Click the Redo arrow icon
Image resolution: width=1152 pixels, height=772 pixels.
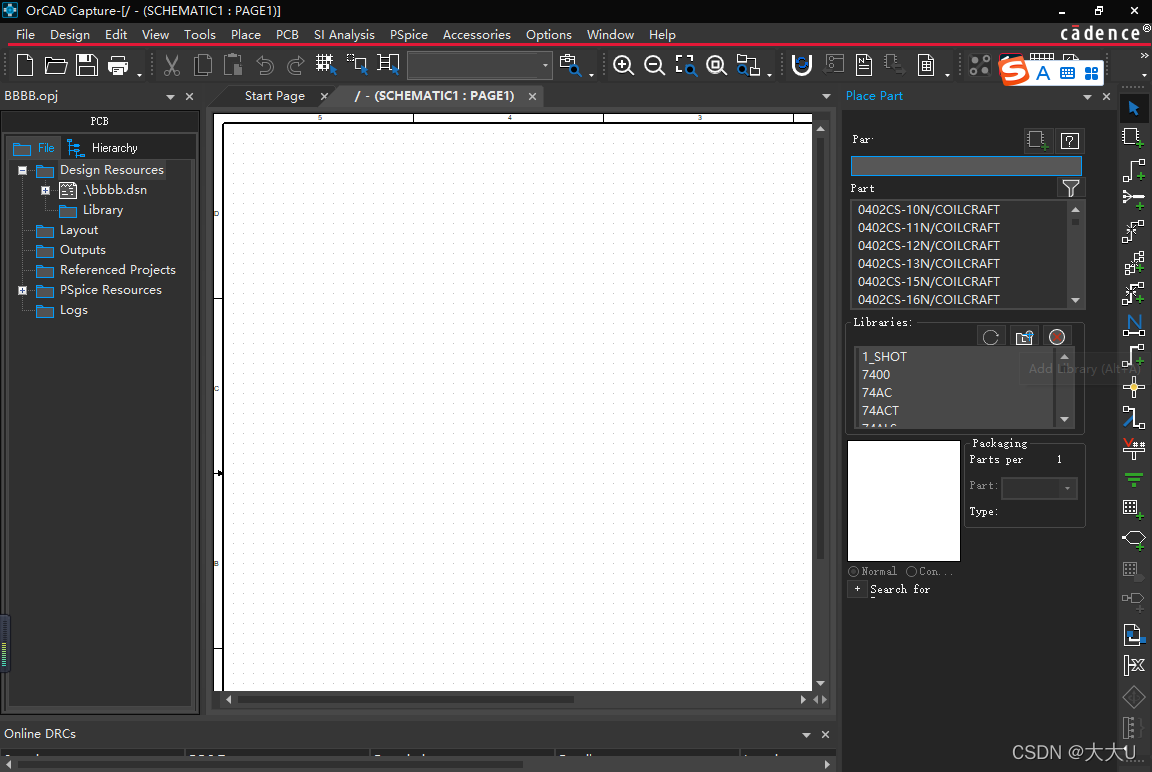295,65
